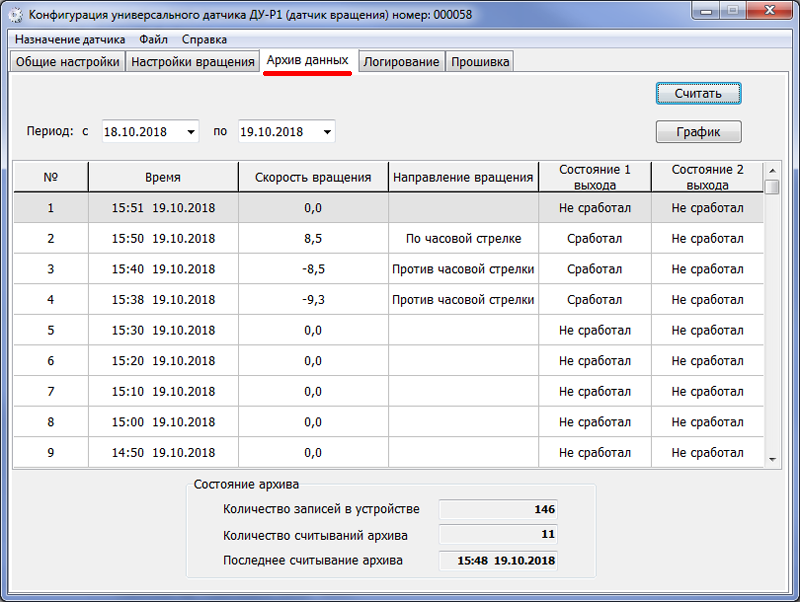
Task: Click the table scrollbar up arrow
Action: pos(772,170)
